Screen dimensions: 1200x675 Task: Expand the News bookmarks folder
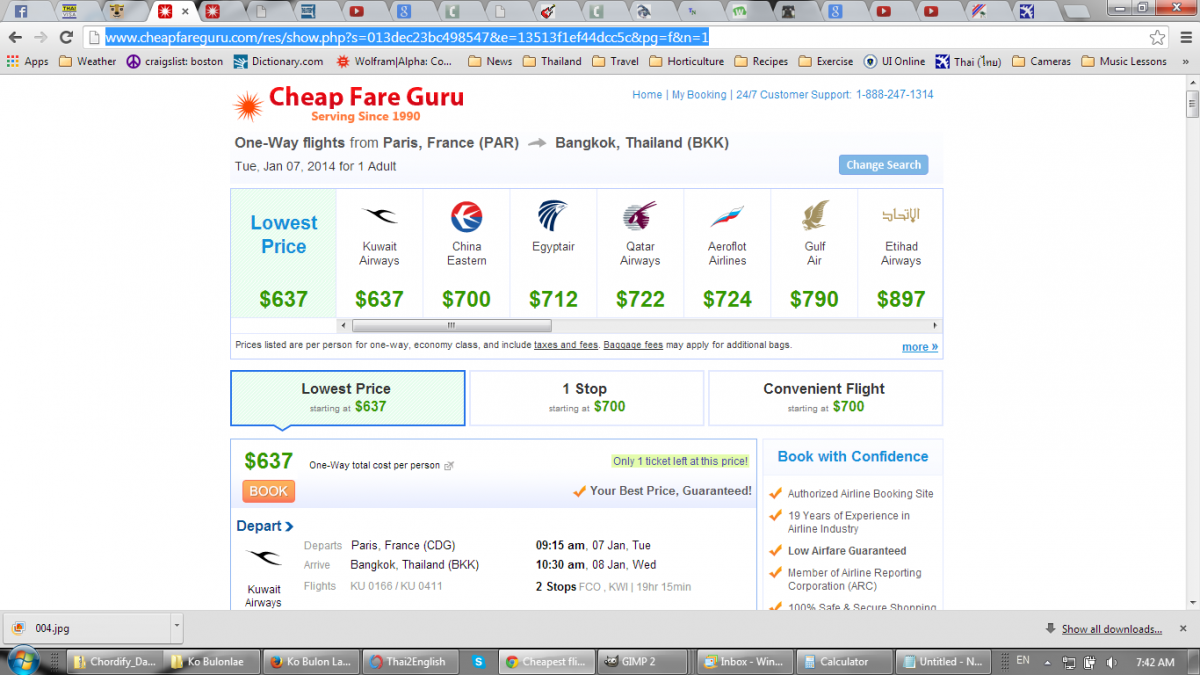490,61
